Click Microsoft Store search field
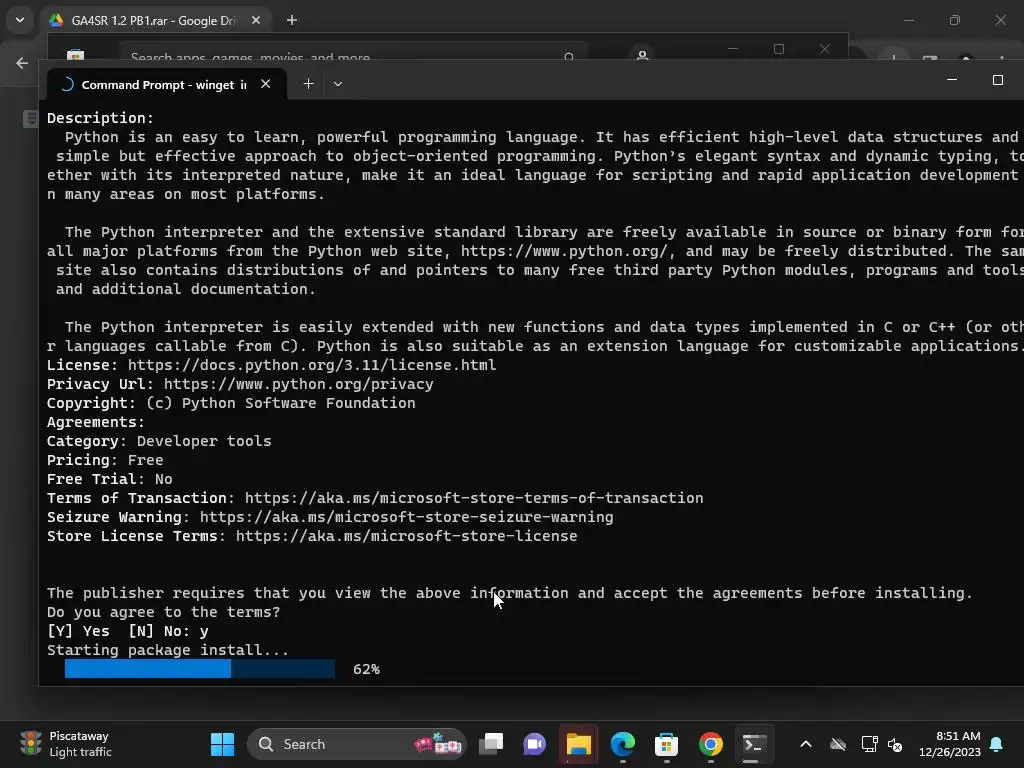The height and width of the screenshot is (768, 1024). tap(353, 55)
